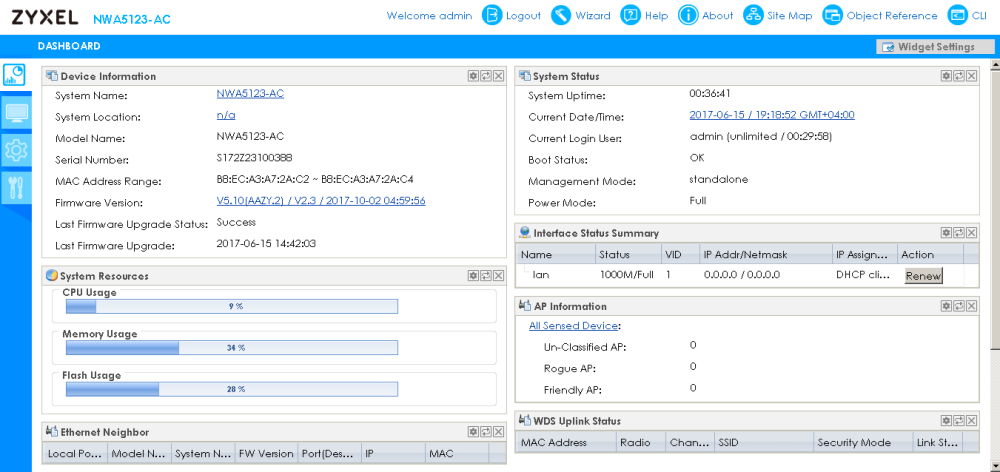Sort by Radio column in WDS Uplink
1000x472 pixels.
pos(641,442)
